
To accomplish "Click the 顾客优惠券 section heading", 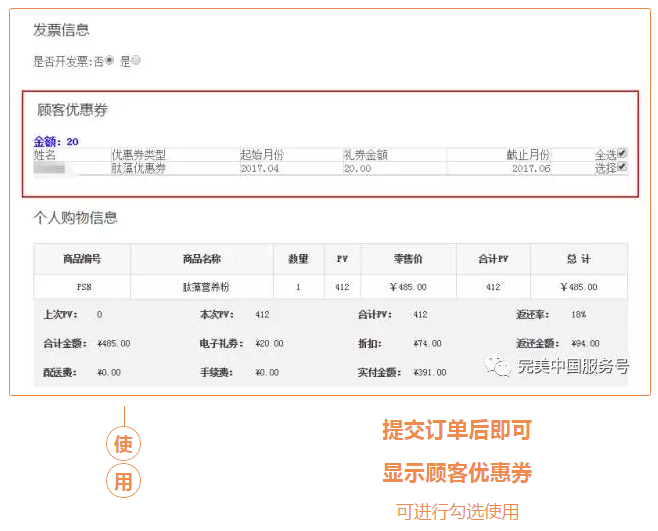I will pyautogui.click(x=72, y=110).
